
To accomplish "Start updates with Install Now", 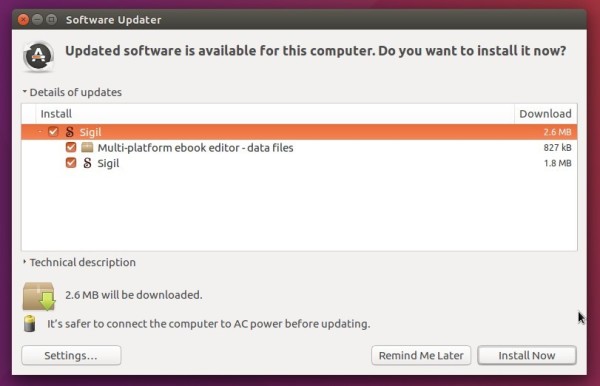I will pos(527,355).
